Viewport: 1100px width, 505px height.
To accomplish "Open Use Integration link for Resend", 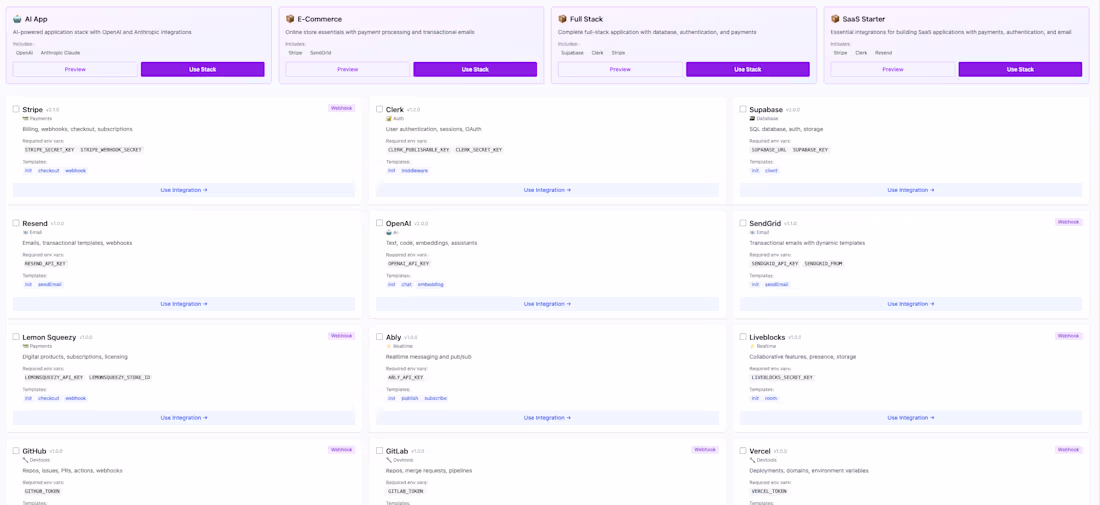I will [x=184, y=304].
